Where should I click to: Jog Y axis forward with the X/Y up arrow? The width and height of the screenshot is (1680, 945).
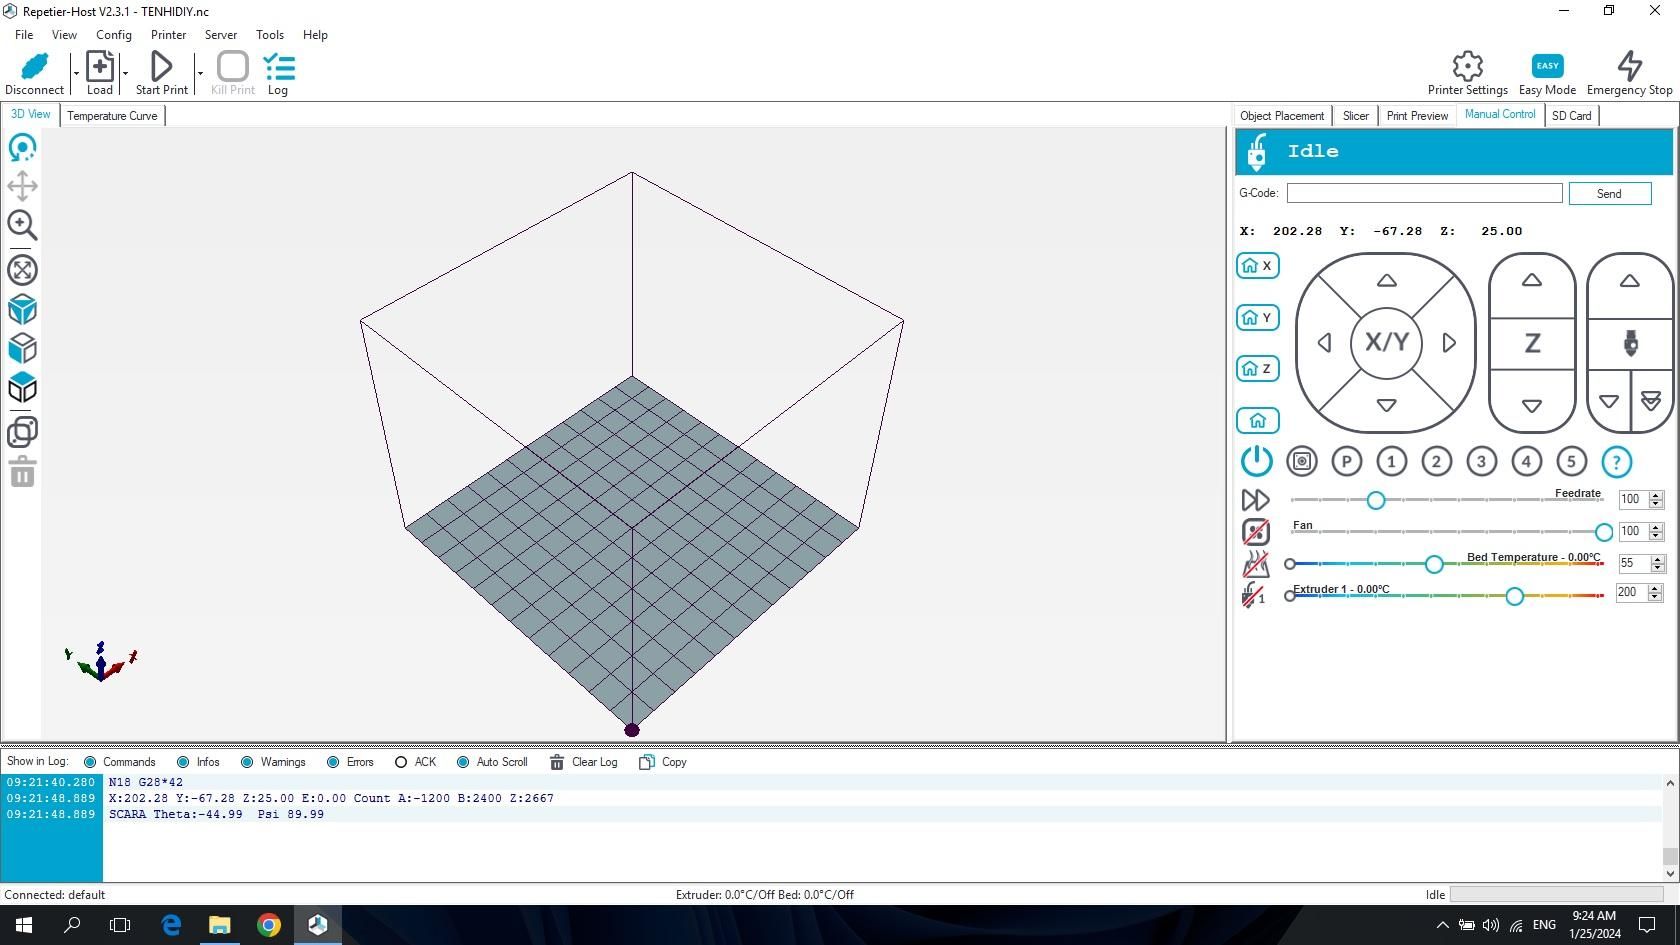point(1386,281)
